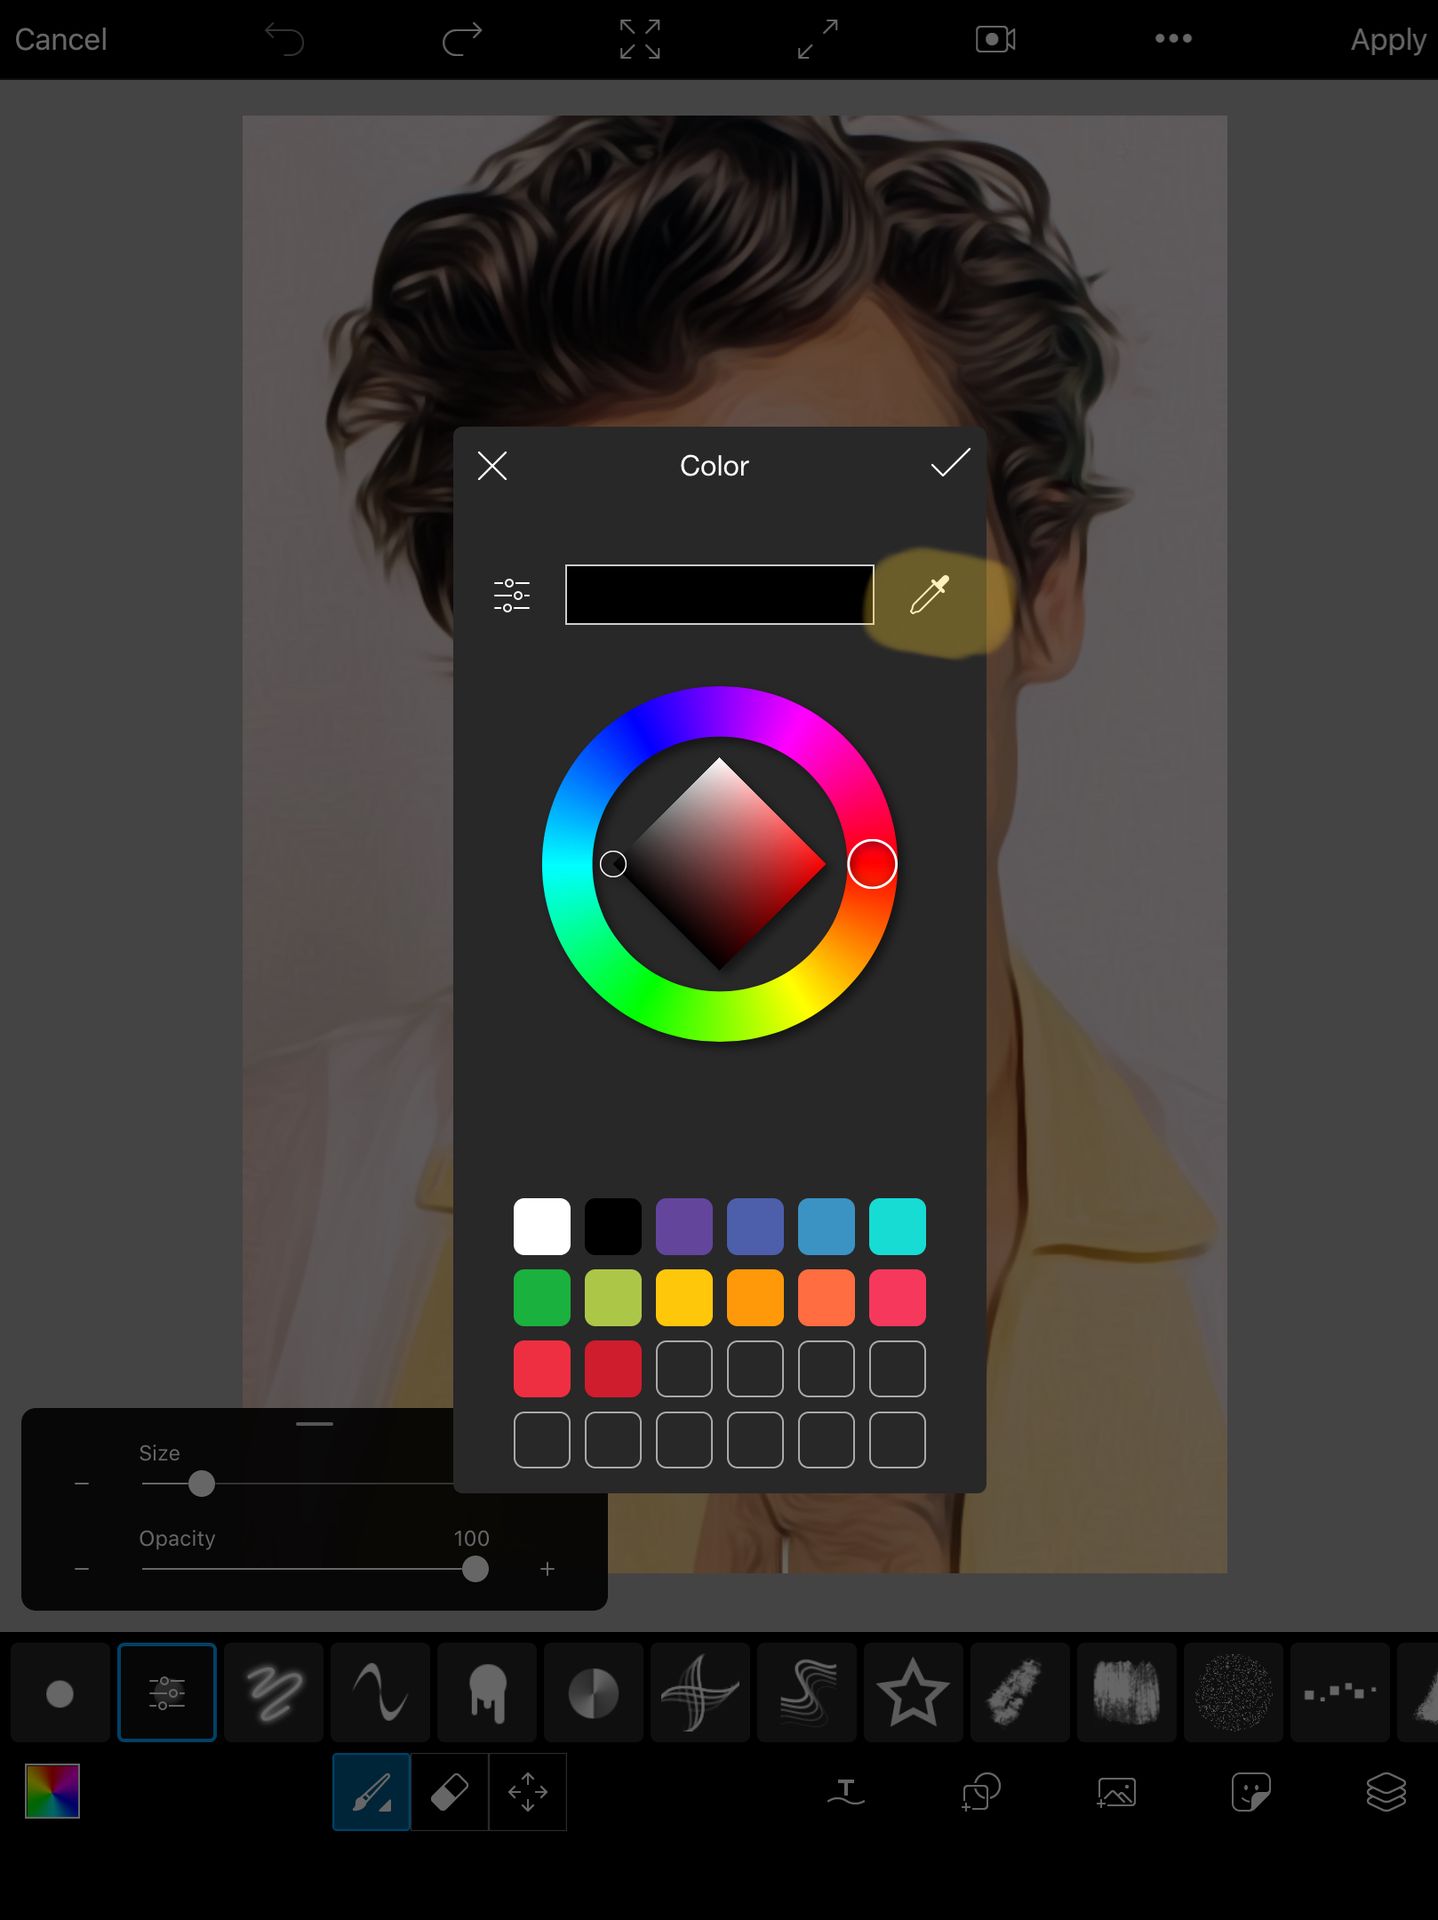Select the lime green color swatch
This screenshot has height=1920, width=1438.
[x=613, y=1297]
